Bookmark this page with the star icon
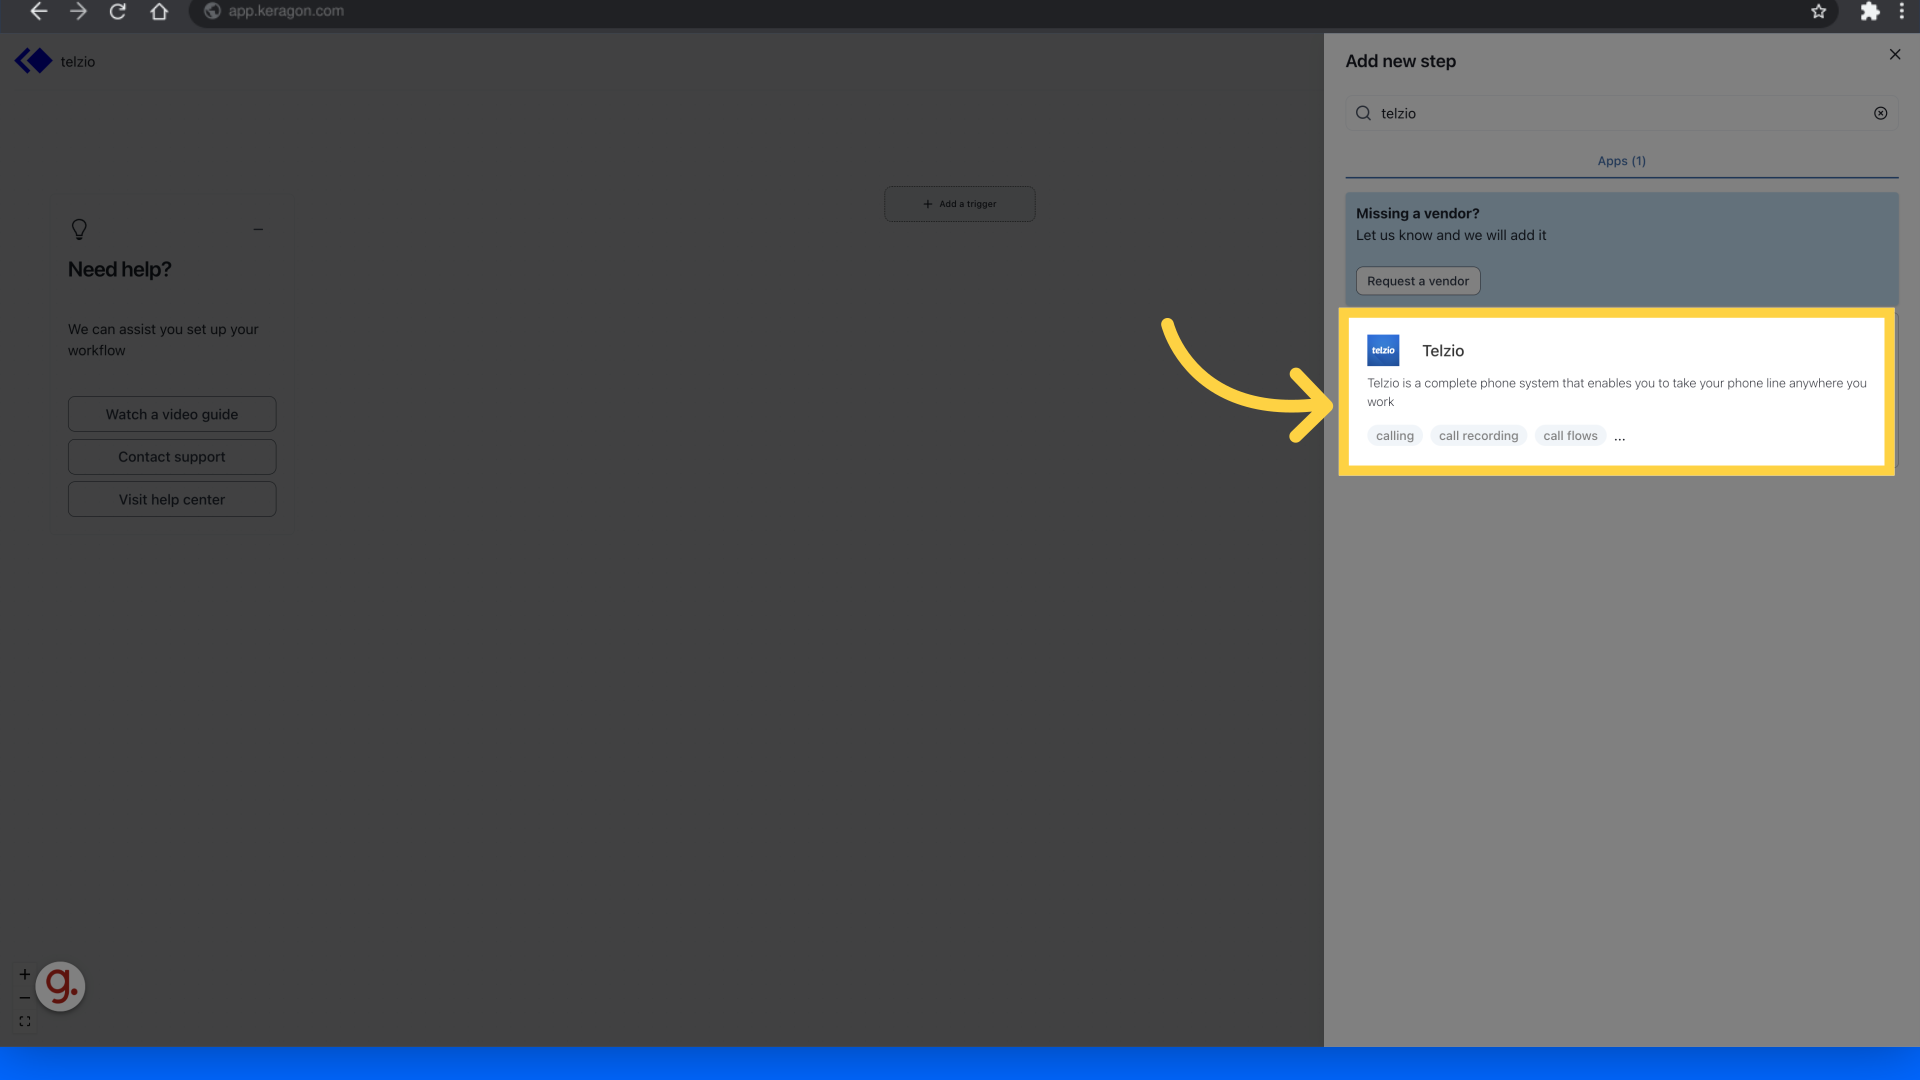Image resolution: width=1920 pixels, height=1080 pixels. (1818, 11)
